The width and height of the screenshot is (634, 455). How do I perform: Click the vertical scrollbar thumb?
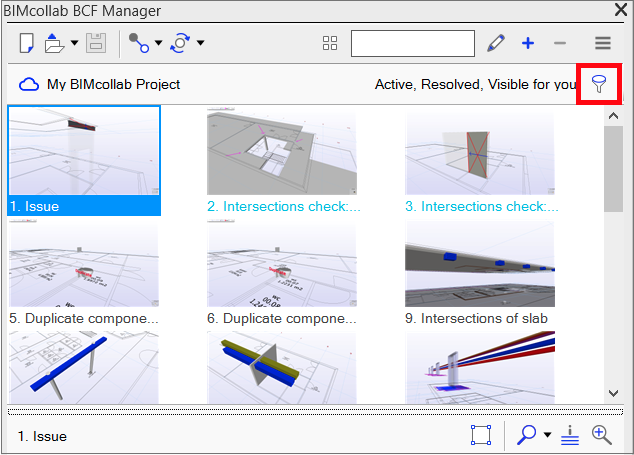coord(613,169)
